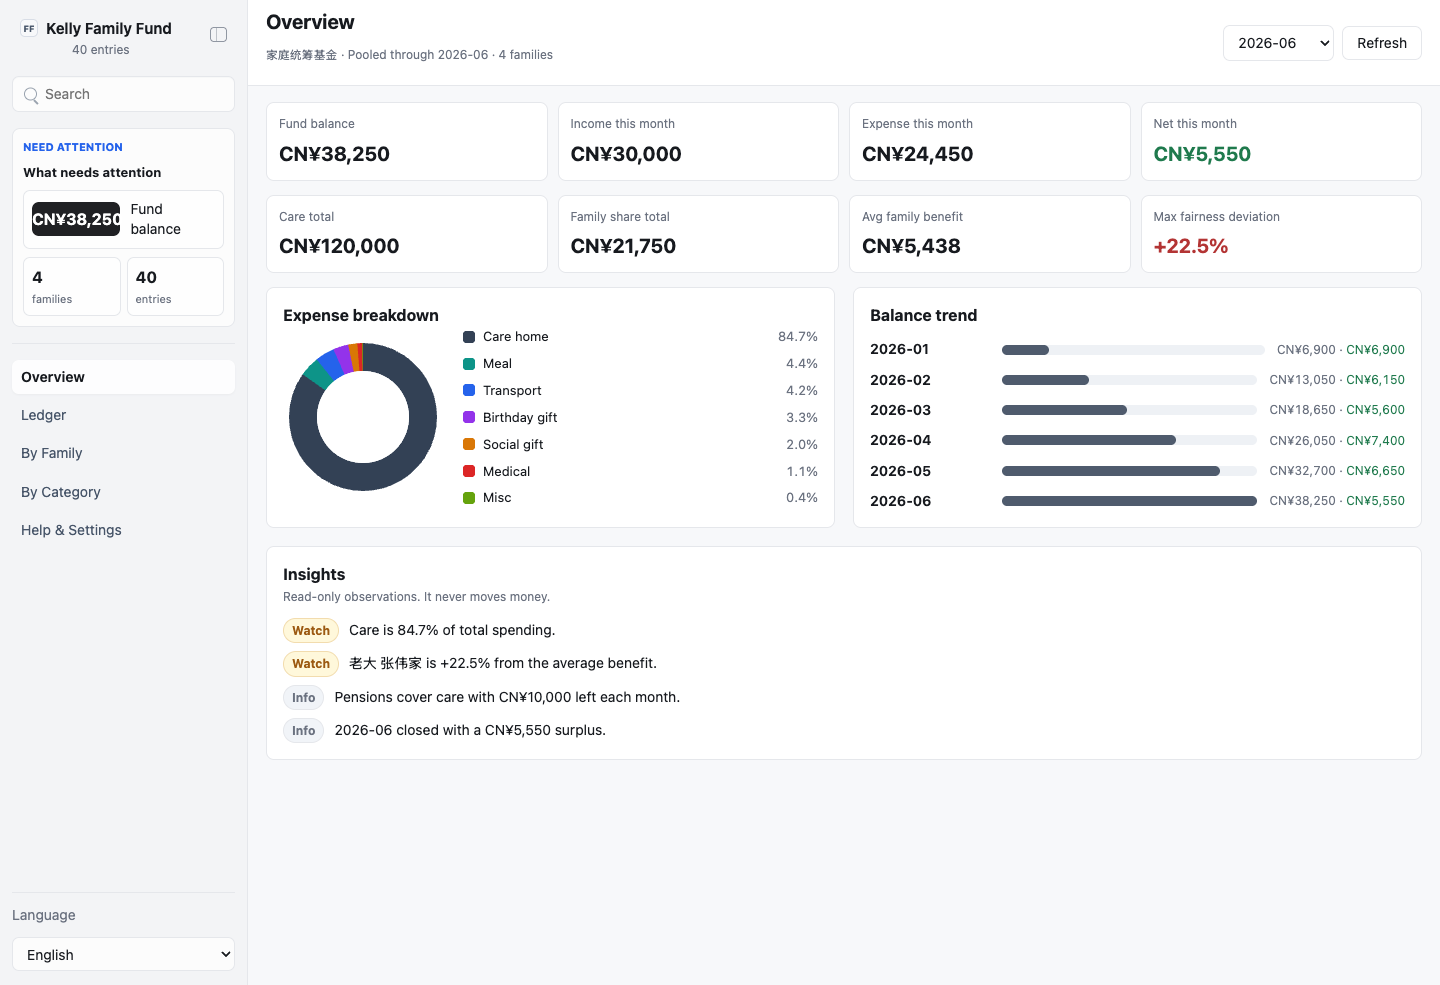Click the Family share total CN¥21,750 value
1440x985 pixels.
[623, 246]
